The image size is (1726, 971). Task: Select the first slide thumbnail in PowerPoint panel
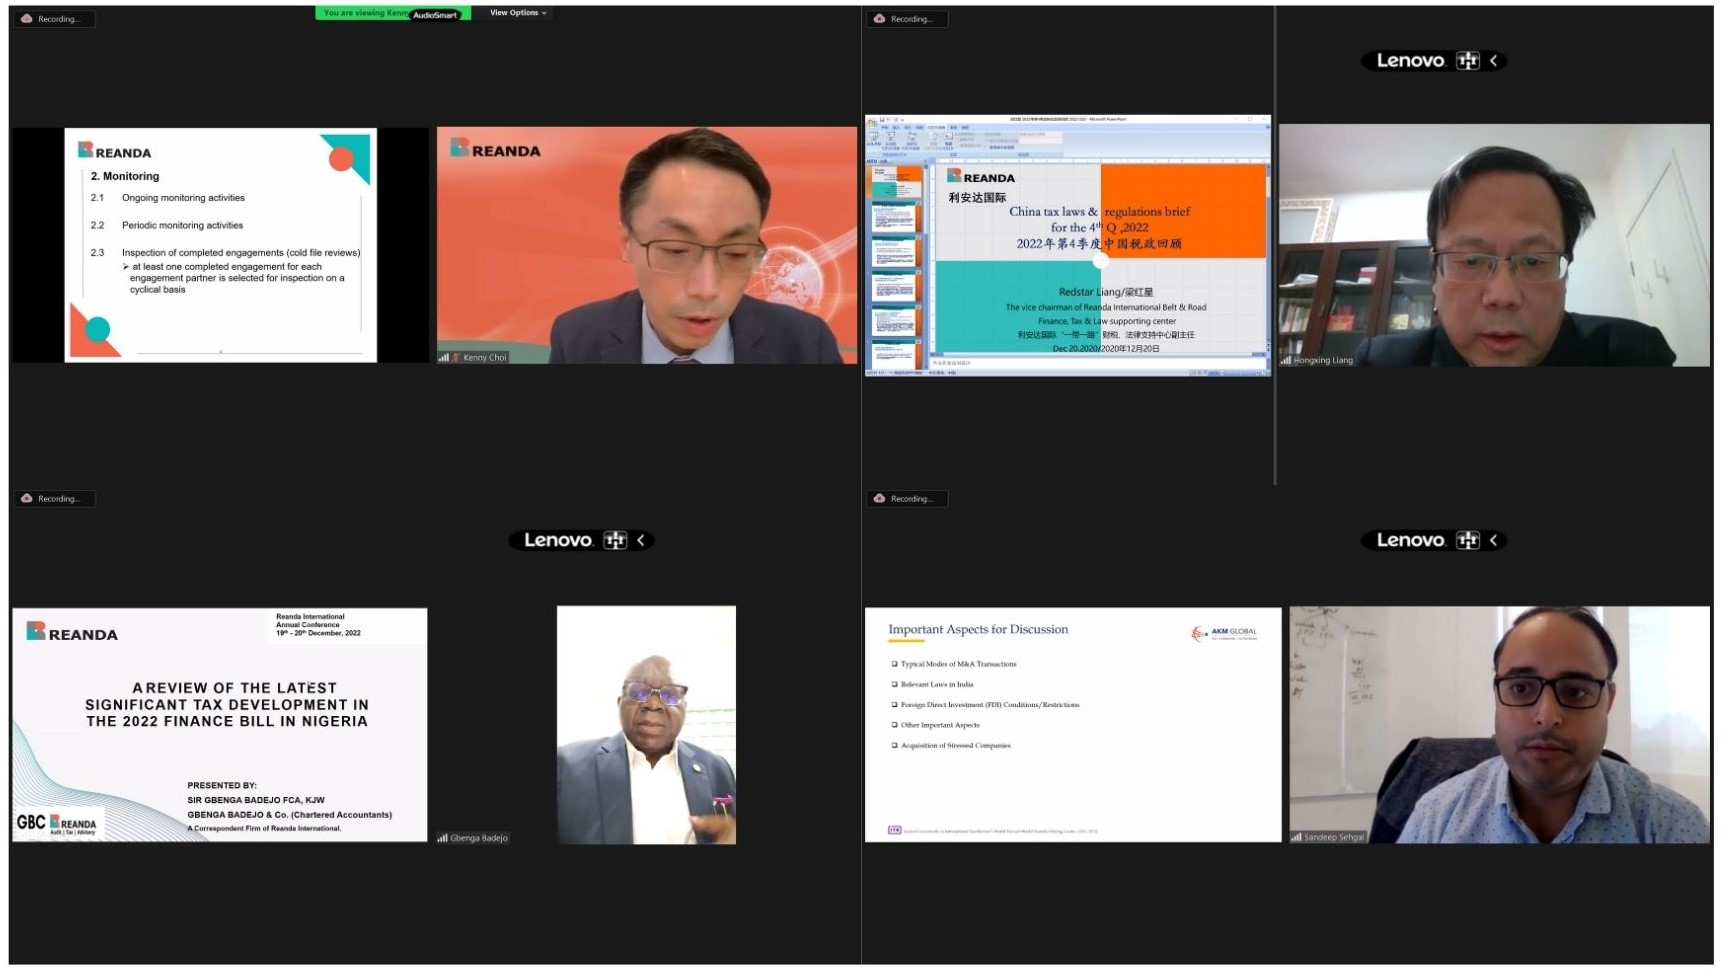897,183
